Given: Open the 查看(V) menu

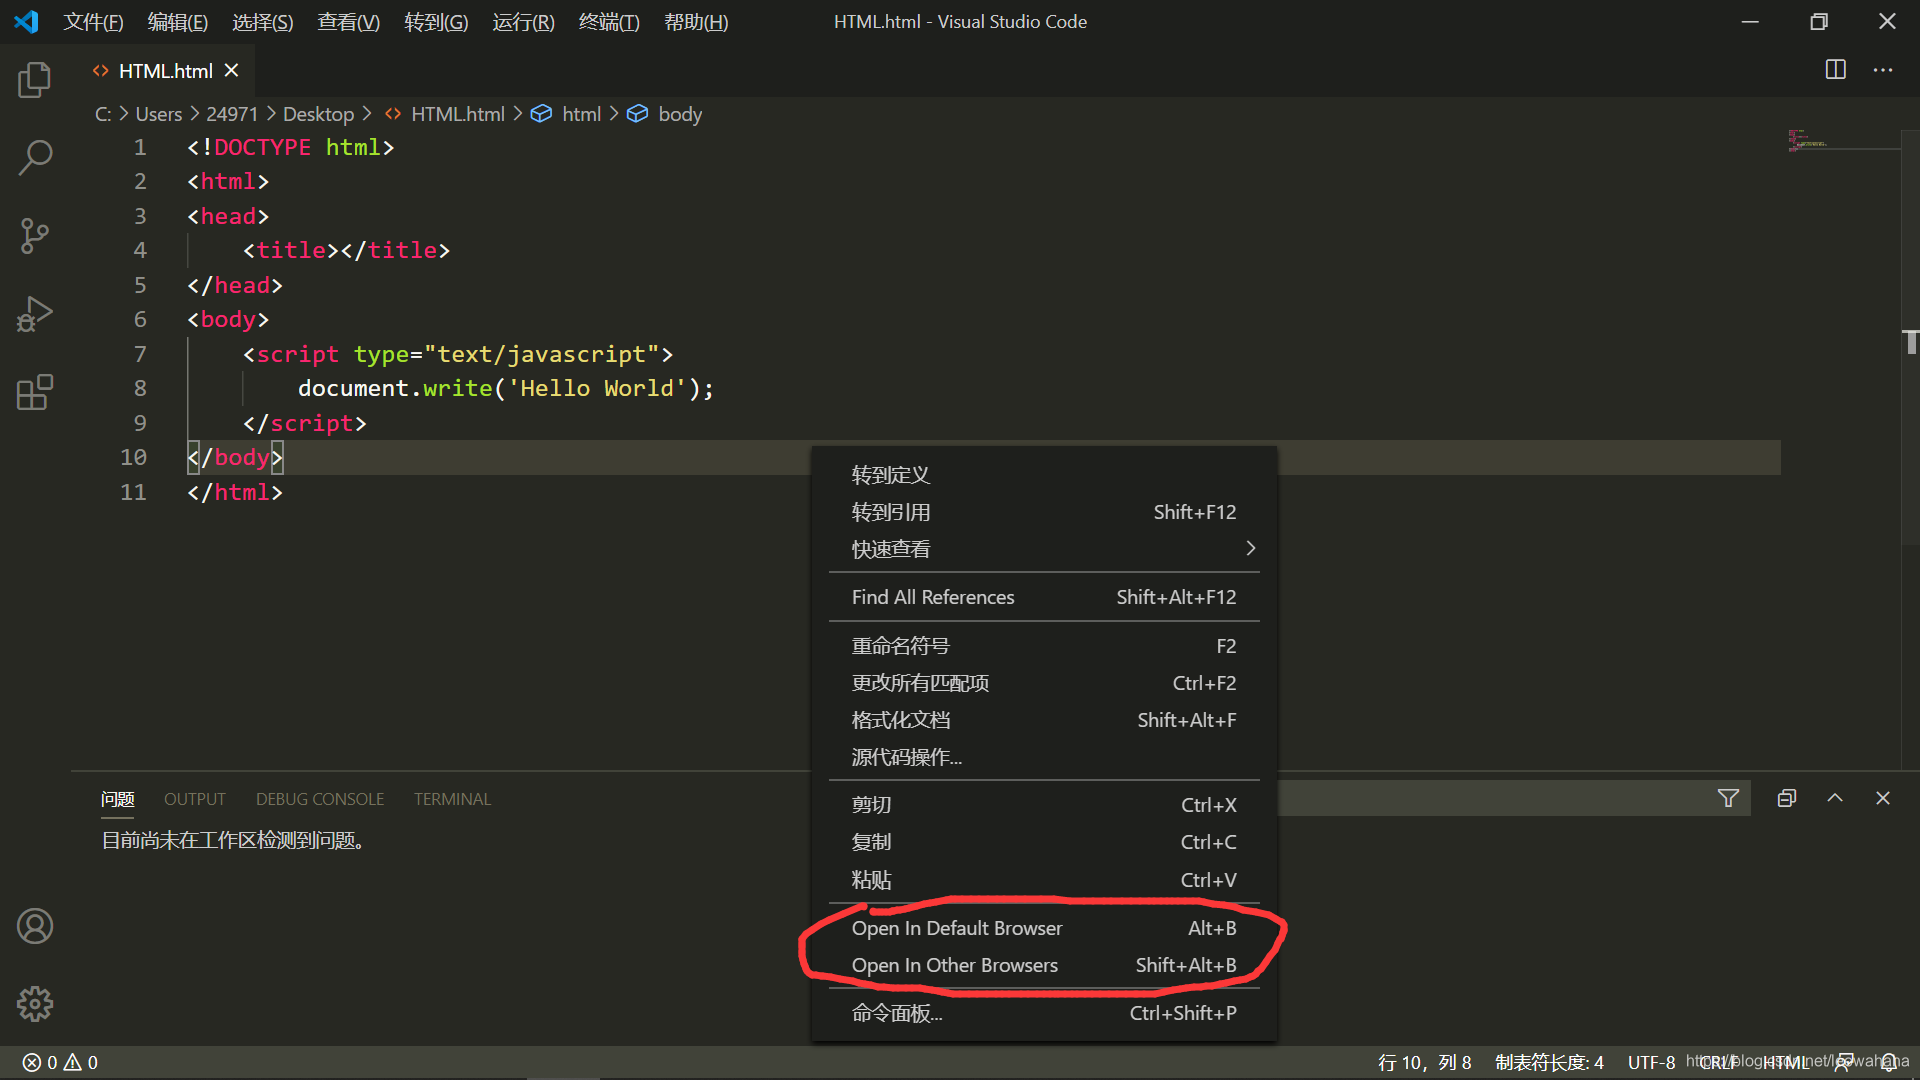Looking at the screenshot, I should [349, 22].
